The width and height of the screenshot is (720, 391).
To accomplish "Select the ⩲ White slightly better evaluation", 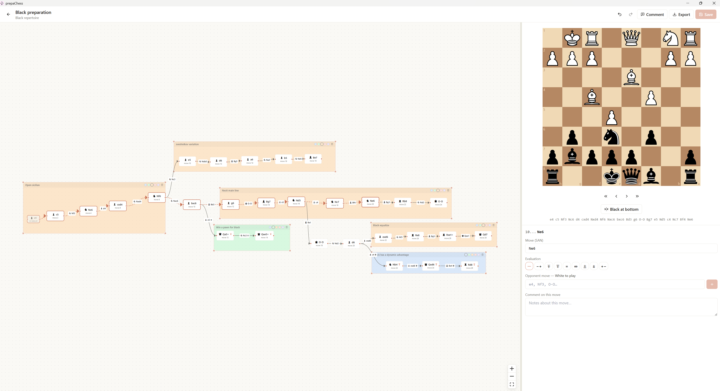I will pos(585,266).
